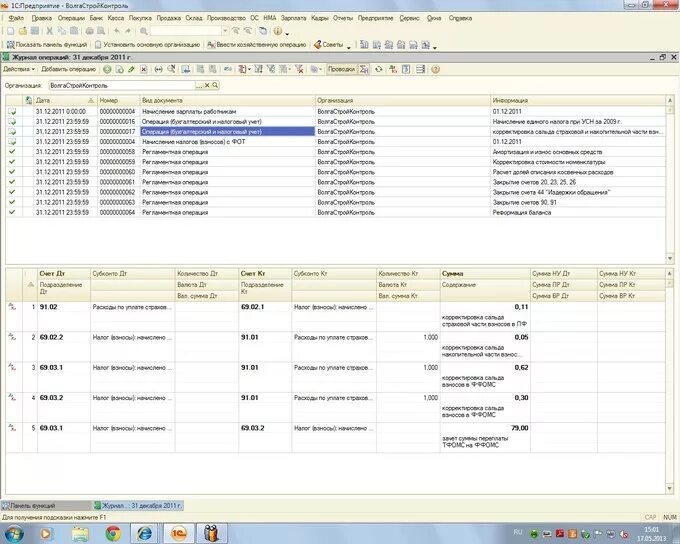The height and width of the screenshot is (544, 680).
Task: Click the Советы button
Action: 329,45
